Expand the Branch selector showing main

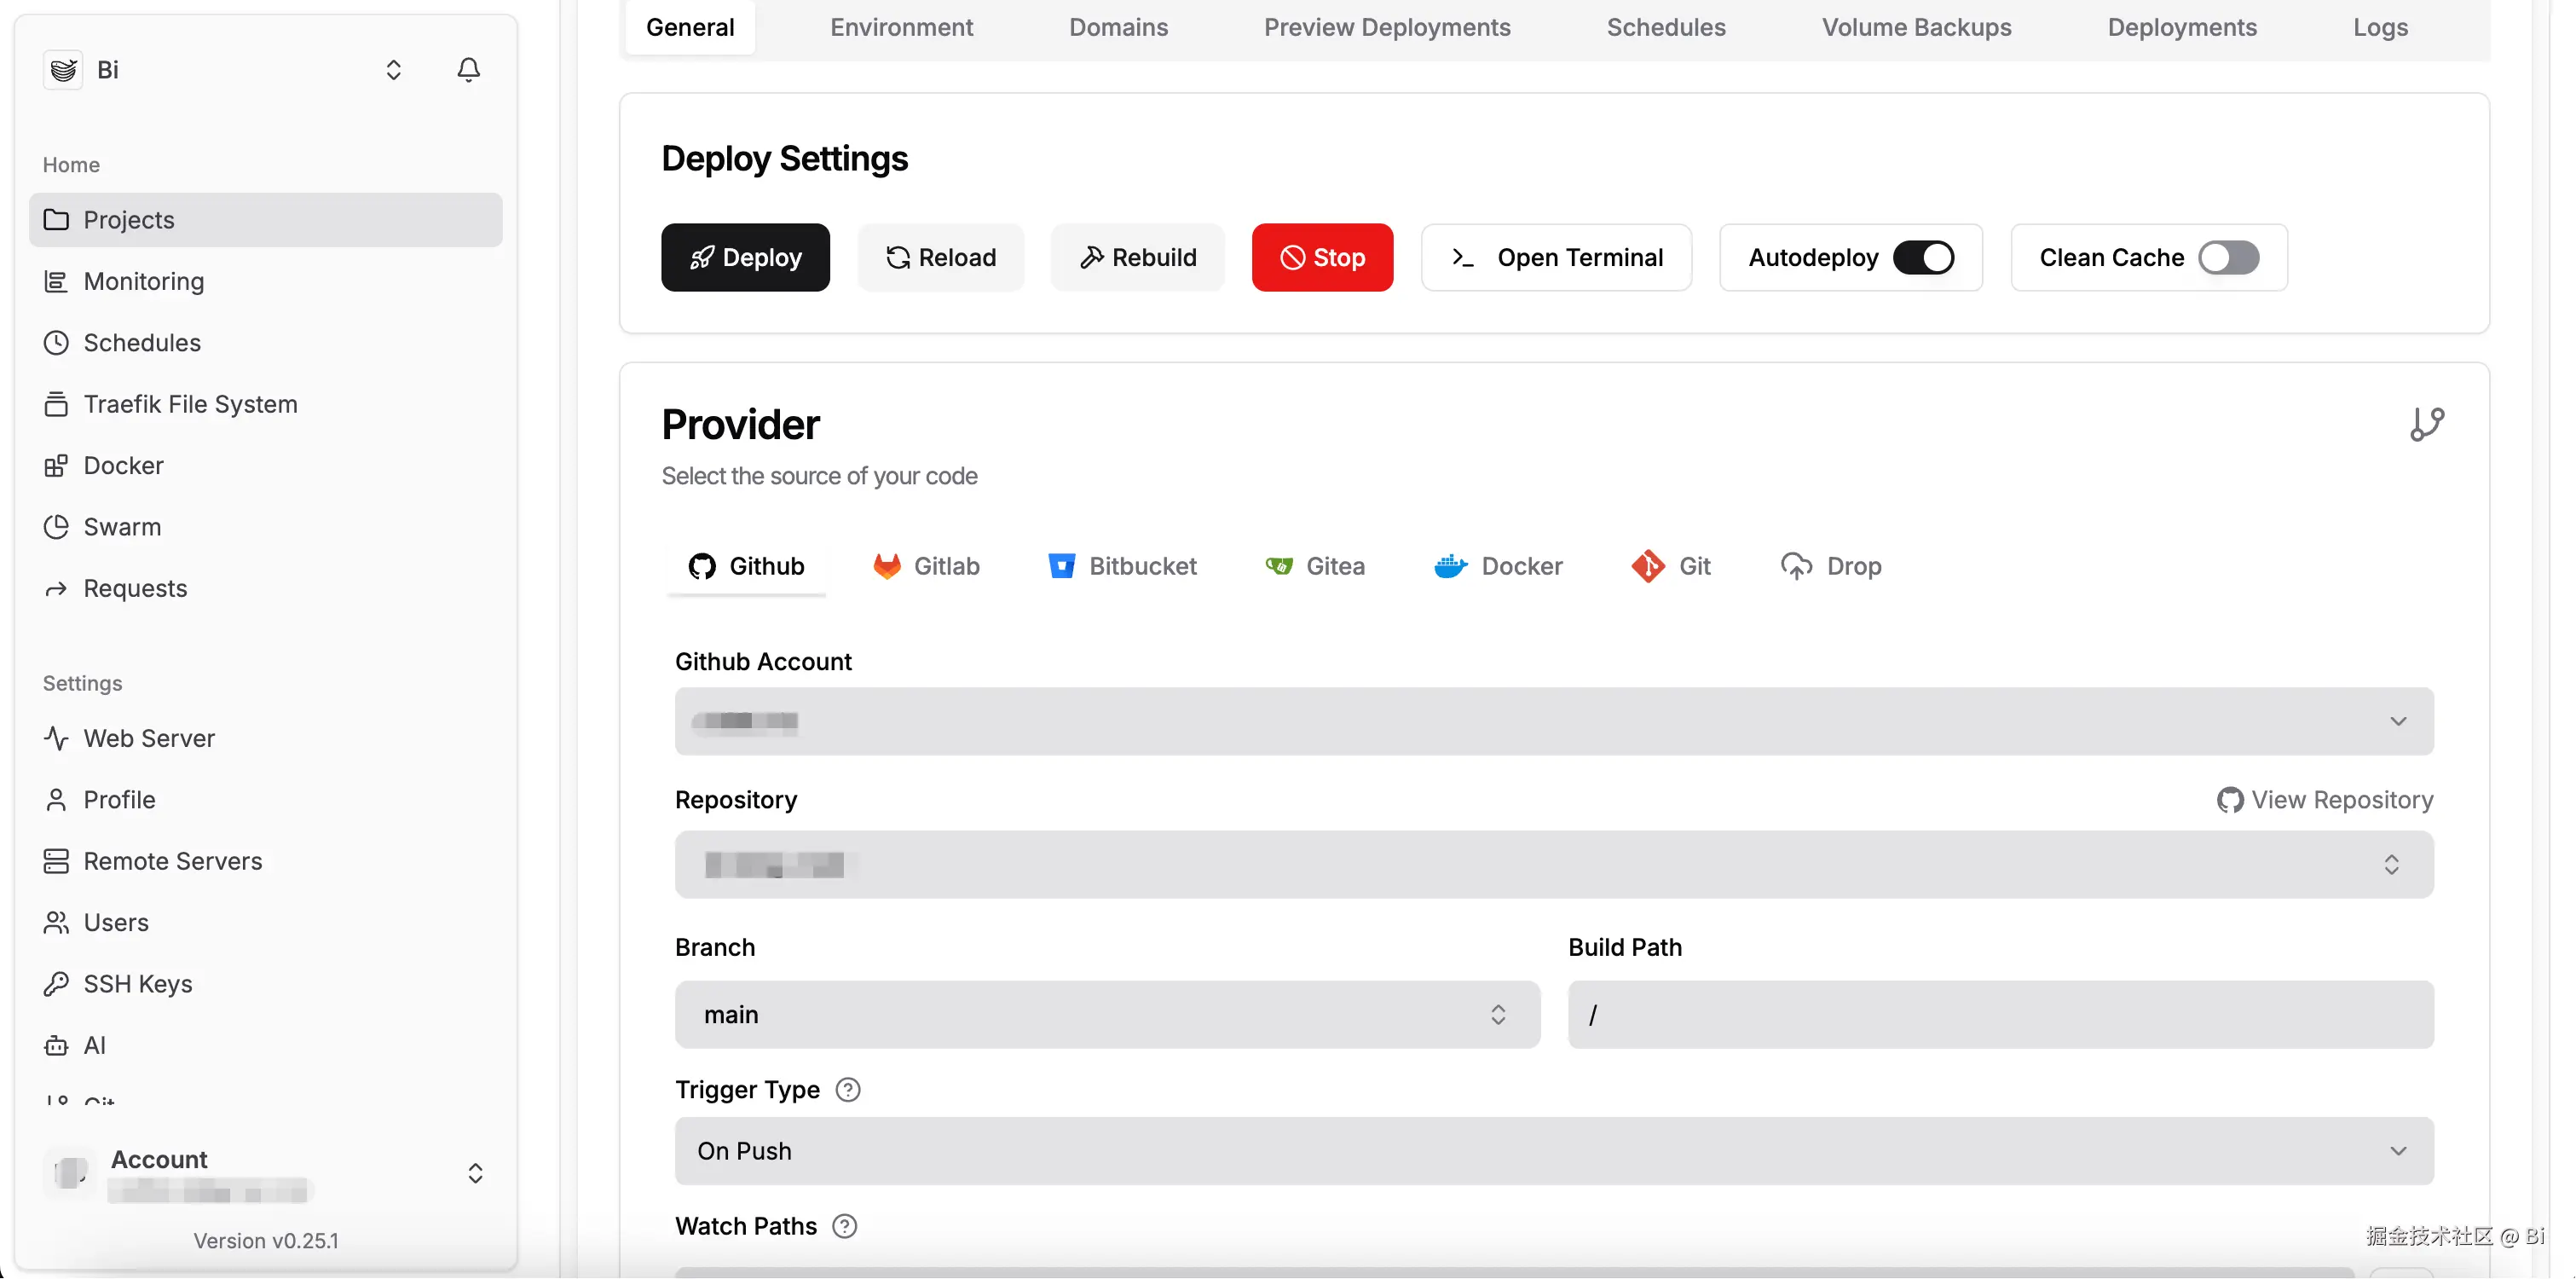tap(1106, 1015)
